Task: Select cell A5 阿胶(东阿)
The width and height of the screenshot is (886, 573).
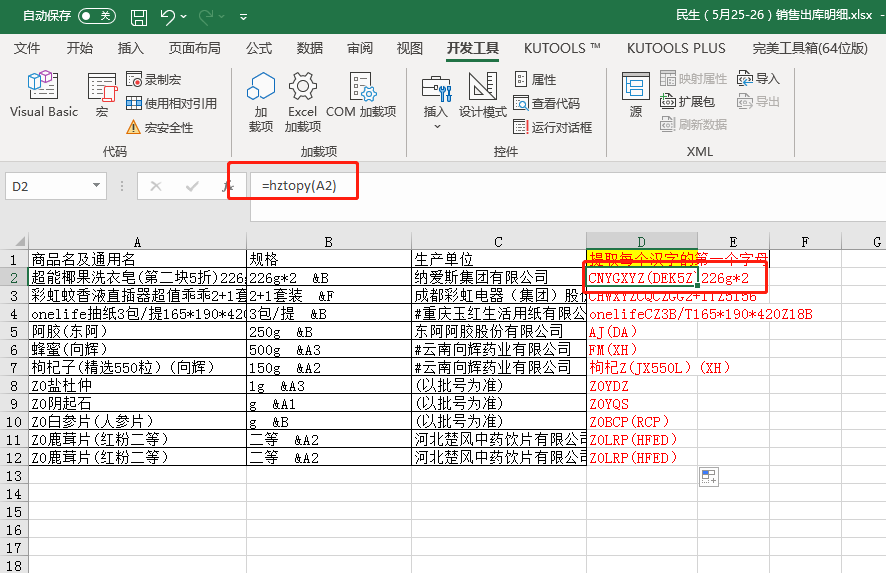Action: click(x=137, y=332)
